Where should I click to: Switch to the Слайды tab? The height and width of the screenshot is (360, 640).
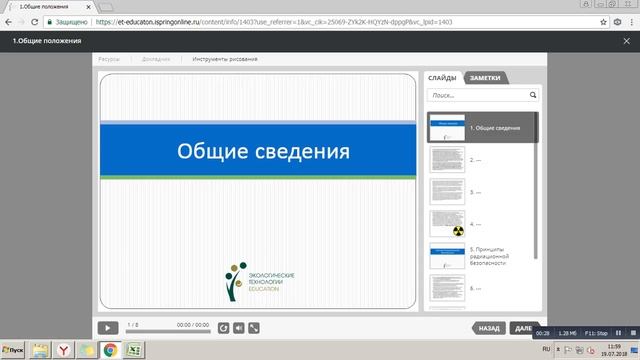tap(442, 78)
